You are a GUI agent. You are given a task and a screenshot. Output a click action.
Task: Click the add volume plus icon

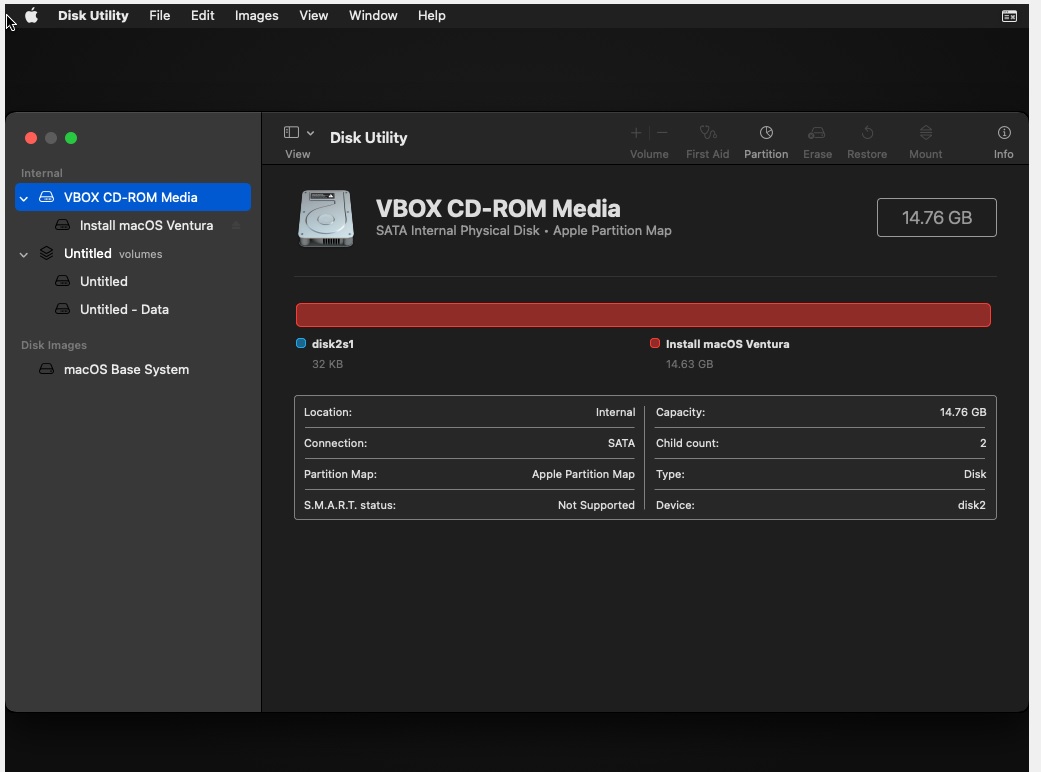pyautogui.click(x=636, y=133)
